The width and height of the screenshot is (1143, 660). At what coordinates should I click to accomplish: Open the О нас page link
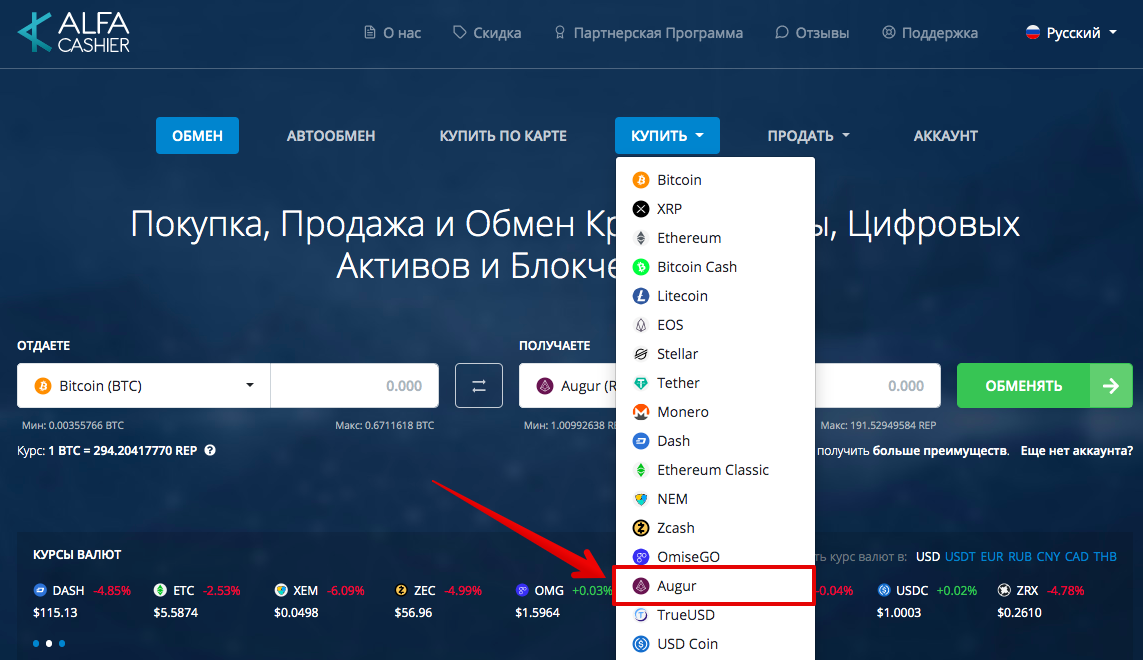(x=393, y=33)
